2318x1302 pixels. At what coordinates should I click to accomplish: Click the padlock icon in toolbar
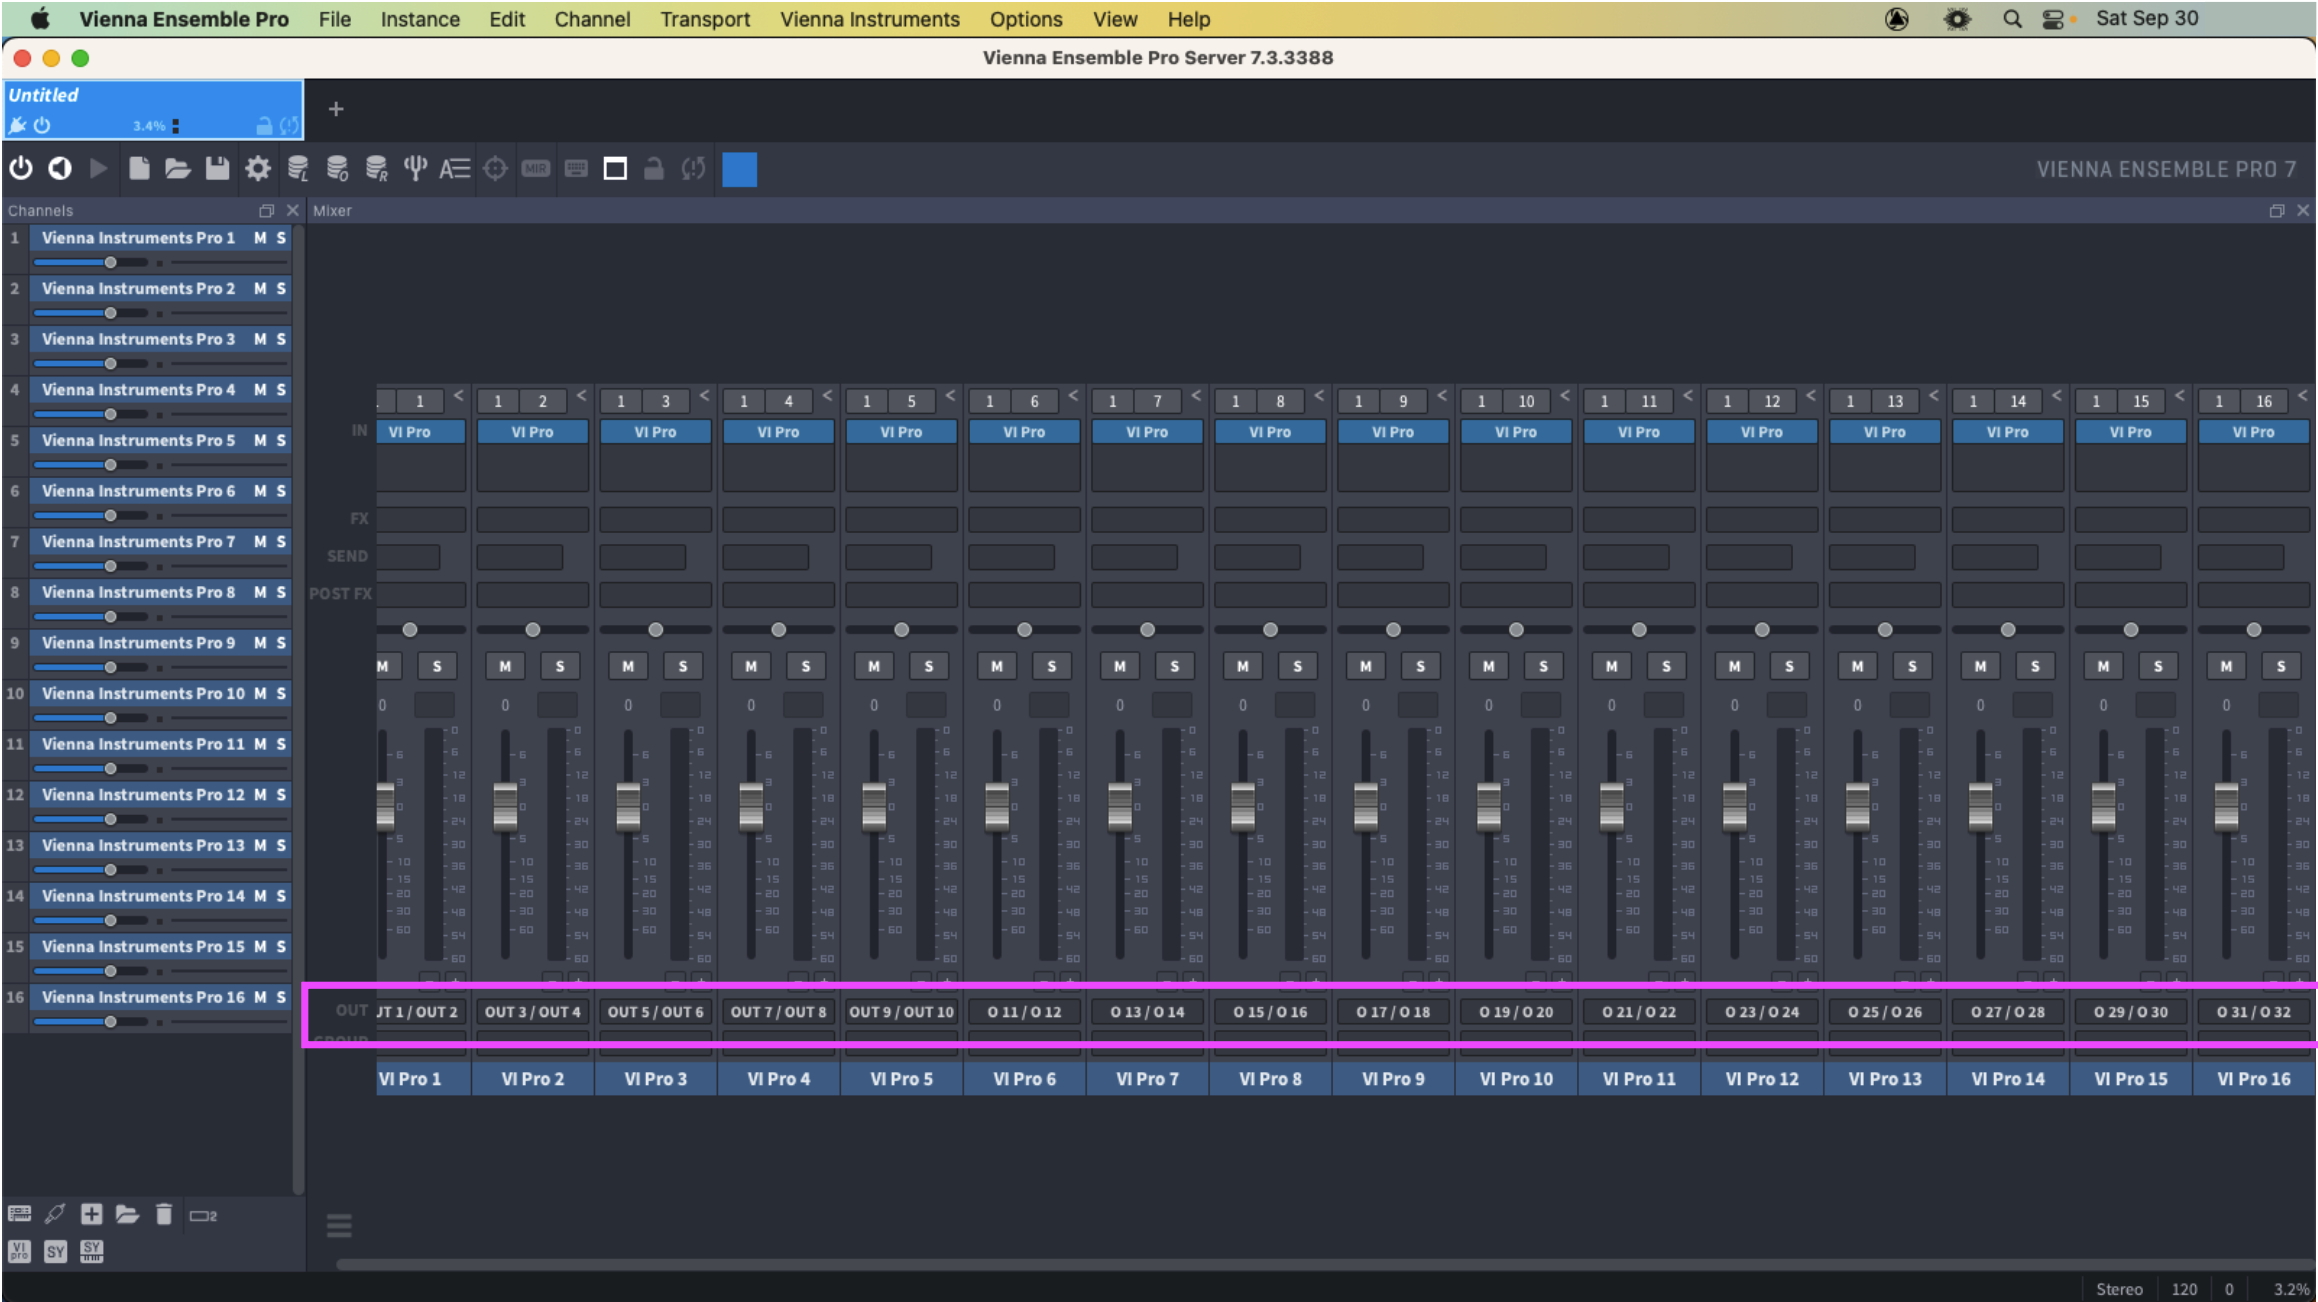point(654,169)
